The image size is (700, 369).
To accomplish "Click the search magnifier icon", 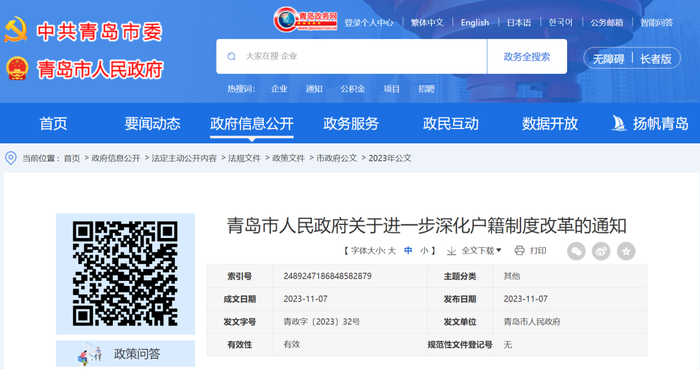I will point(231,56).
